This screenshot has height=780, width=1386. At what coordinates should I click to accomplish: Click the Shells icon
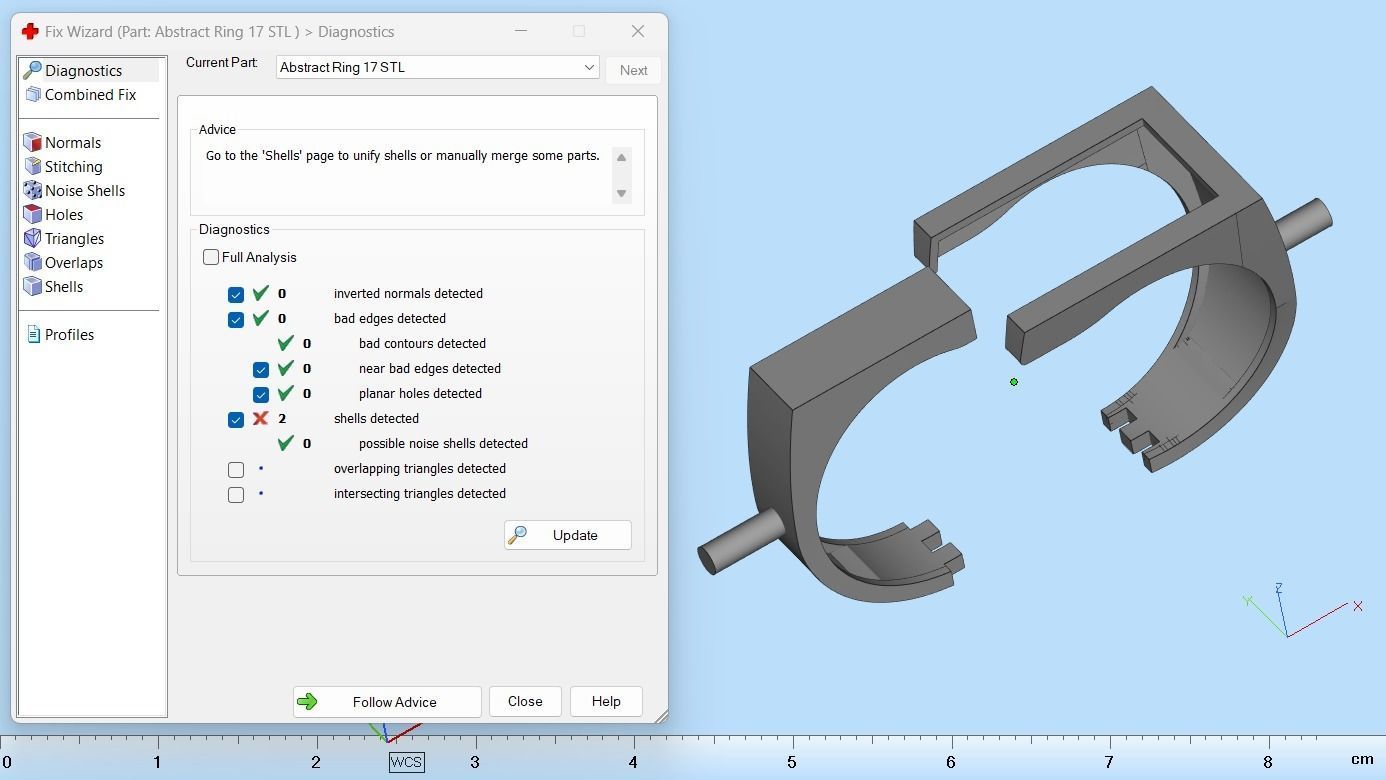[x=32, y=286]
